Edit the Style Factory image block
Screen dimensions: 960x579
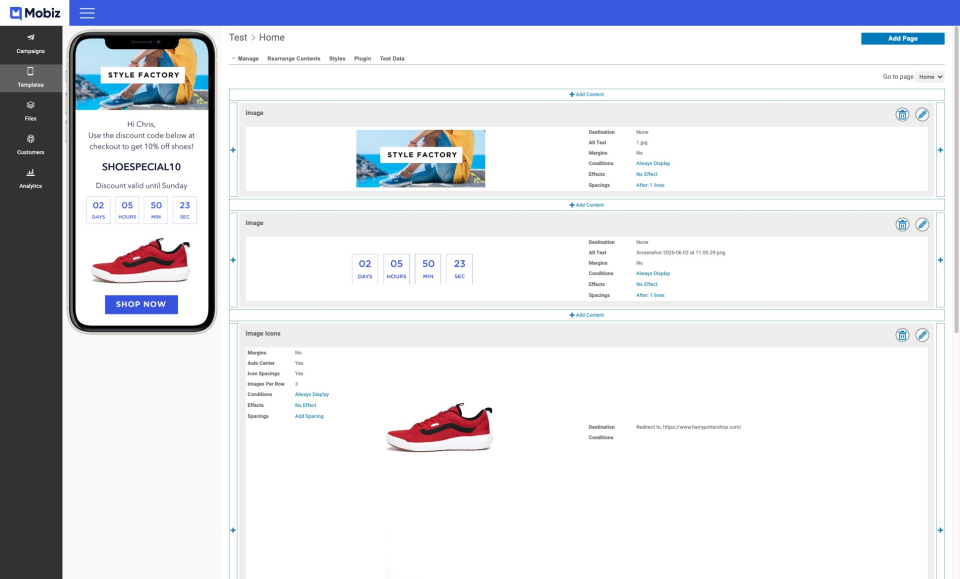[x=922, y=114]
